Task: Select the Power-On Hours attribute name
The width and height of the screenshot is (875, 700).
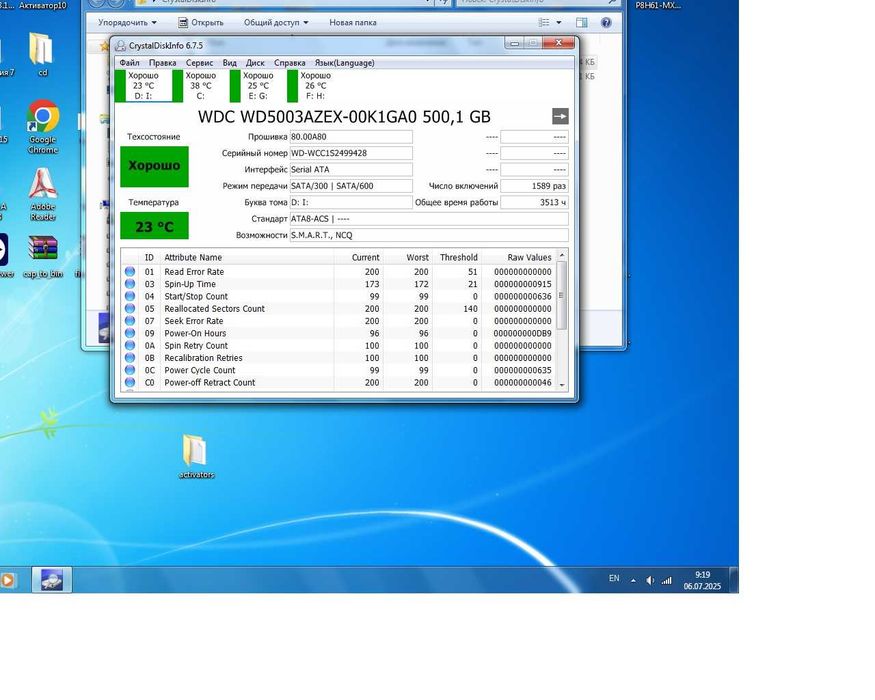Action: coord(195,333)
